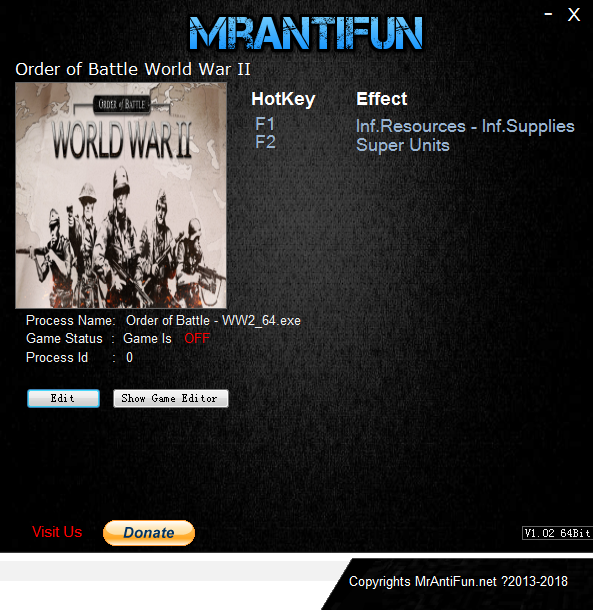
Task: Open the Show Game Editor button
Action: coord(170,398)
